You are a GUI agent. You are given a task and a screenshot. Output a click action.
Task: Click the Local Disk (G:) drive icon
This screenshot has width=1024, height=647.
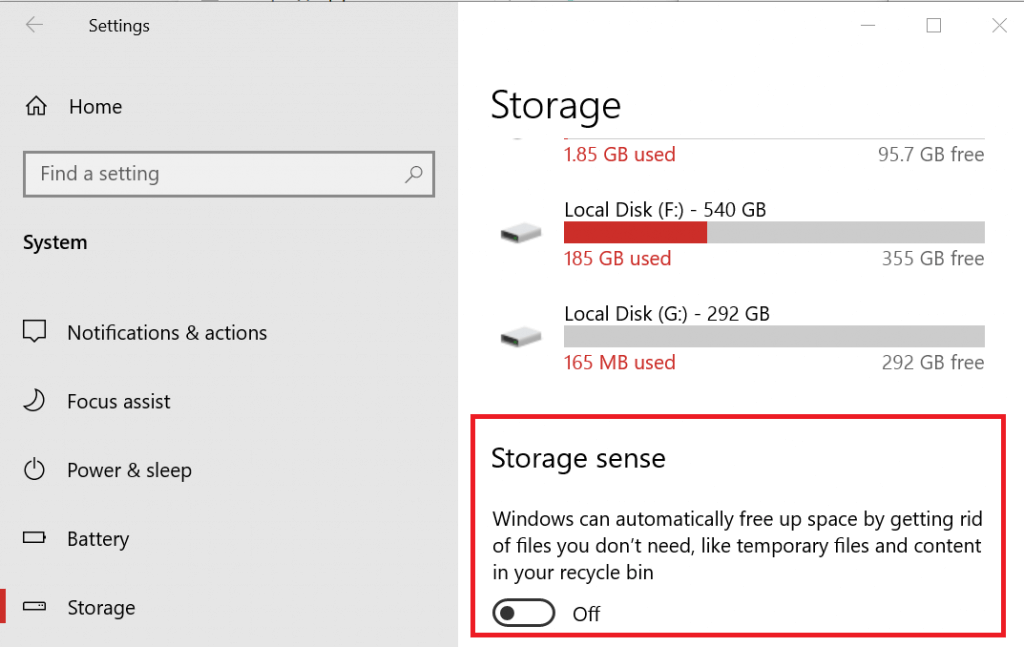coord(520,337)
